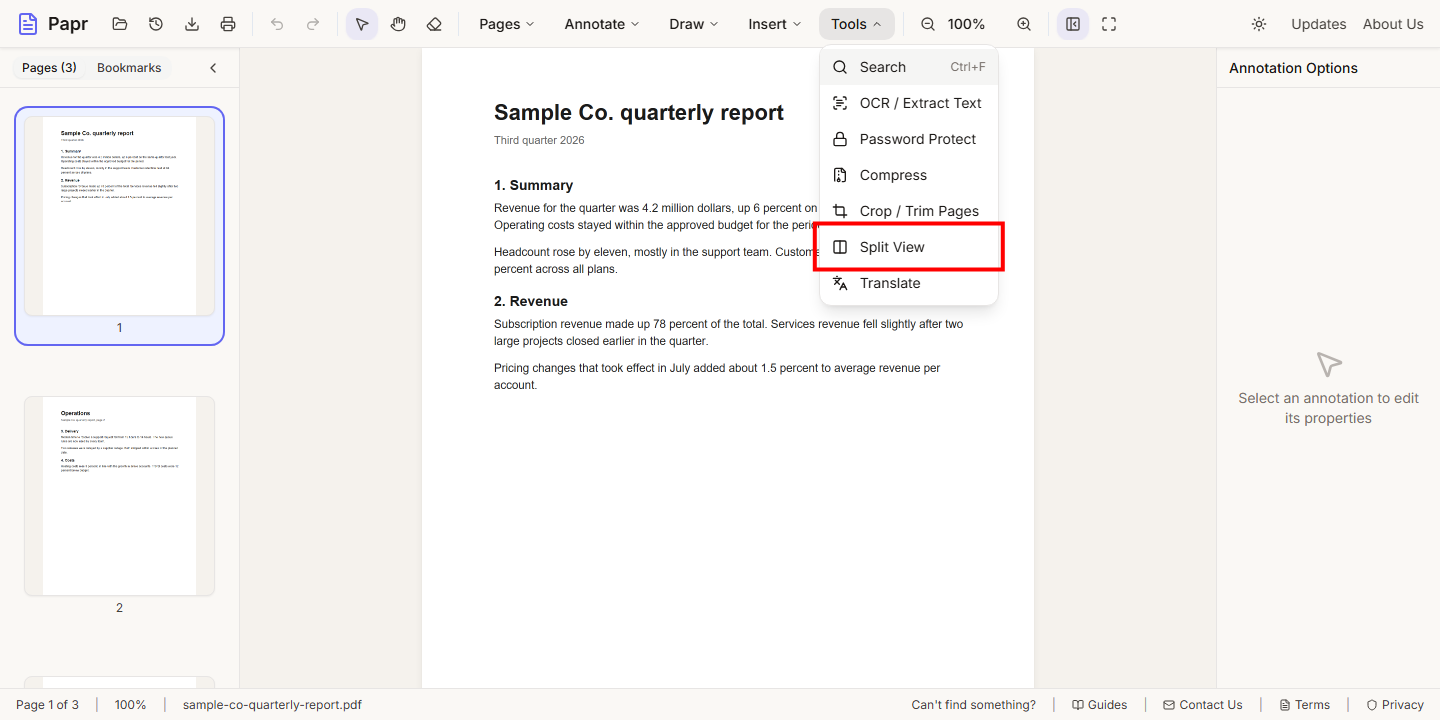
Task: Open the About Us link
Action: pyautogui.click(x=1393, y=24)
